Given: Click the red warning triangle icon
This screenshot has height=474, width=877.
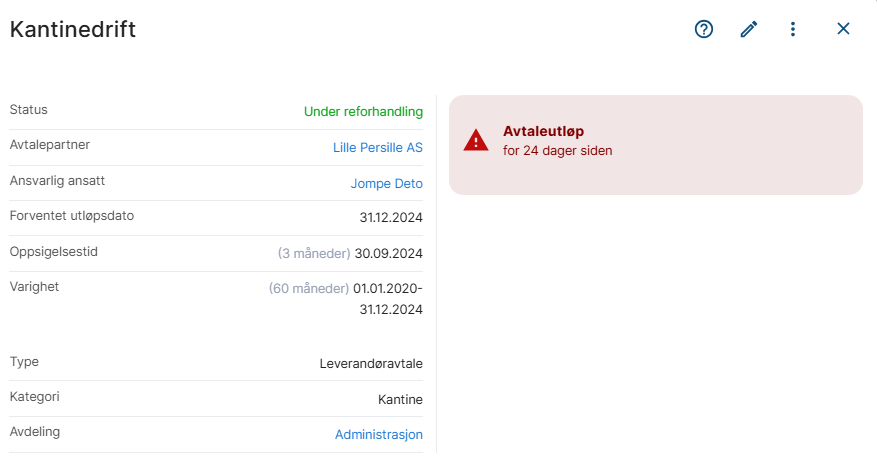Looking at the screenshot, I should click(x=476, y=140).
